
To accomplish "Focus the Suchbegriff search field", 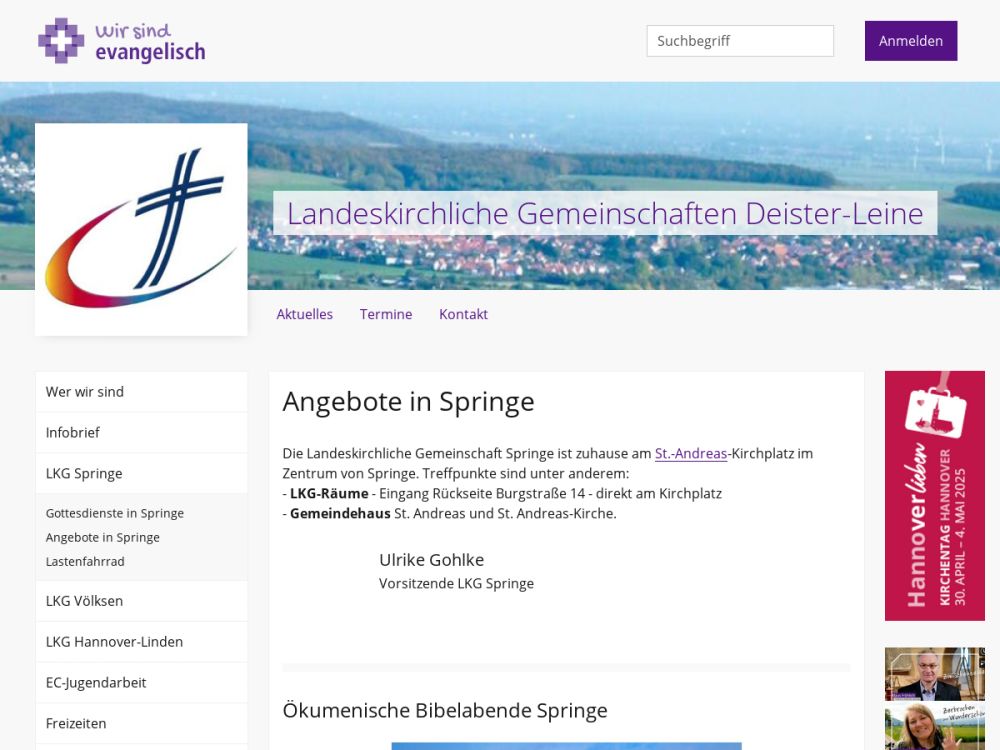I will point(740,41).
